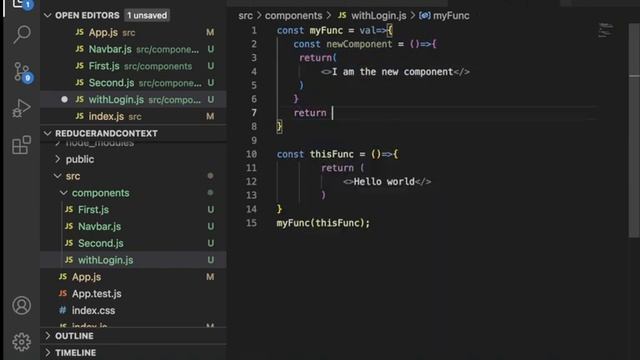Image resolution: width=640 pixels, height=360 pixels.
Task: Open the Extensions view
Action: pos(21,145)
